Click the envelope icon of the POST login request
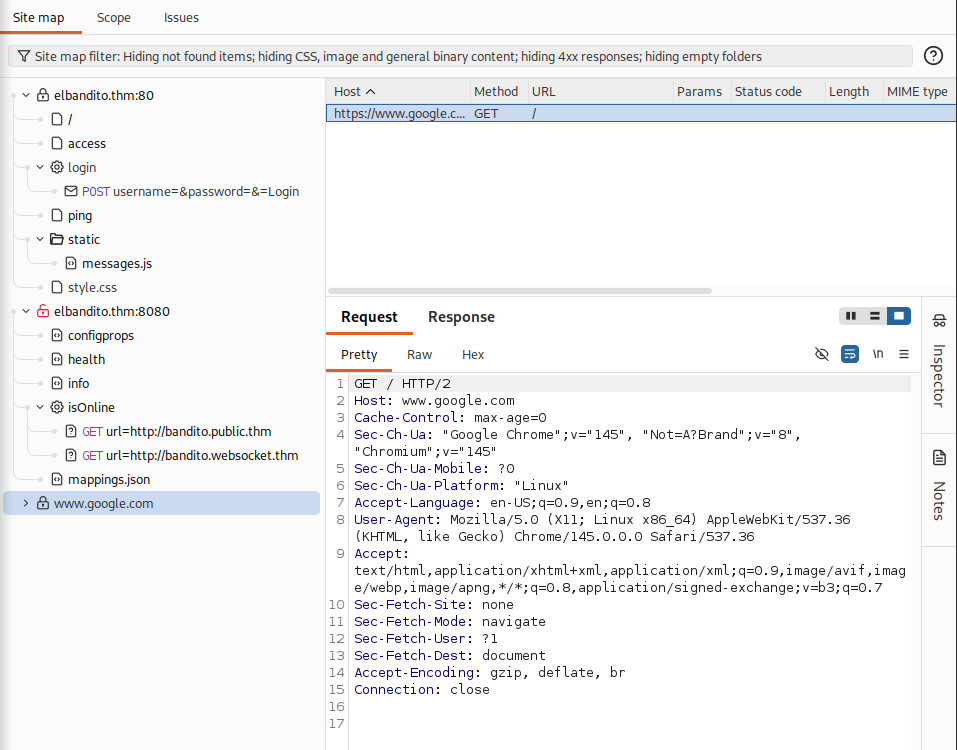Screen dimensions: 957x750 point(71,191)
